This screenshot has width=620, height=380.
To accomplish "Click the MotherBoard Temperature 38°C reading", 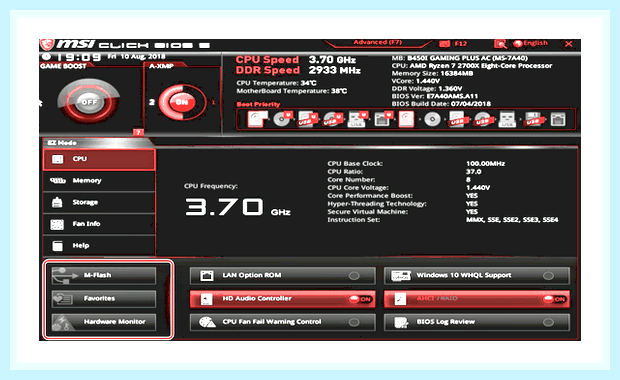I will 291,91.
